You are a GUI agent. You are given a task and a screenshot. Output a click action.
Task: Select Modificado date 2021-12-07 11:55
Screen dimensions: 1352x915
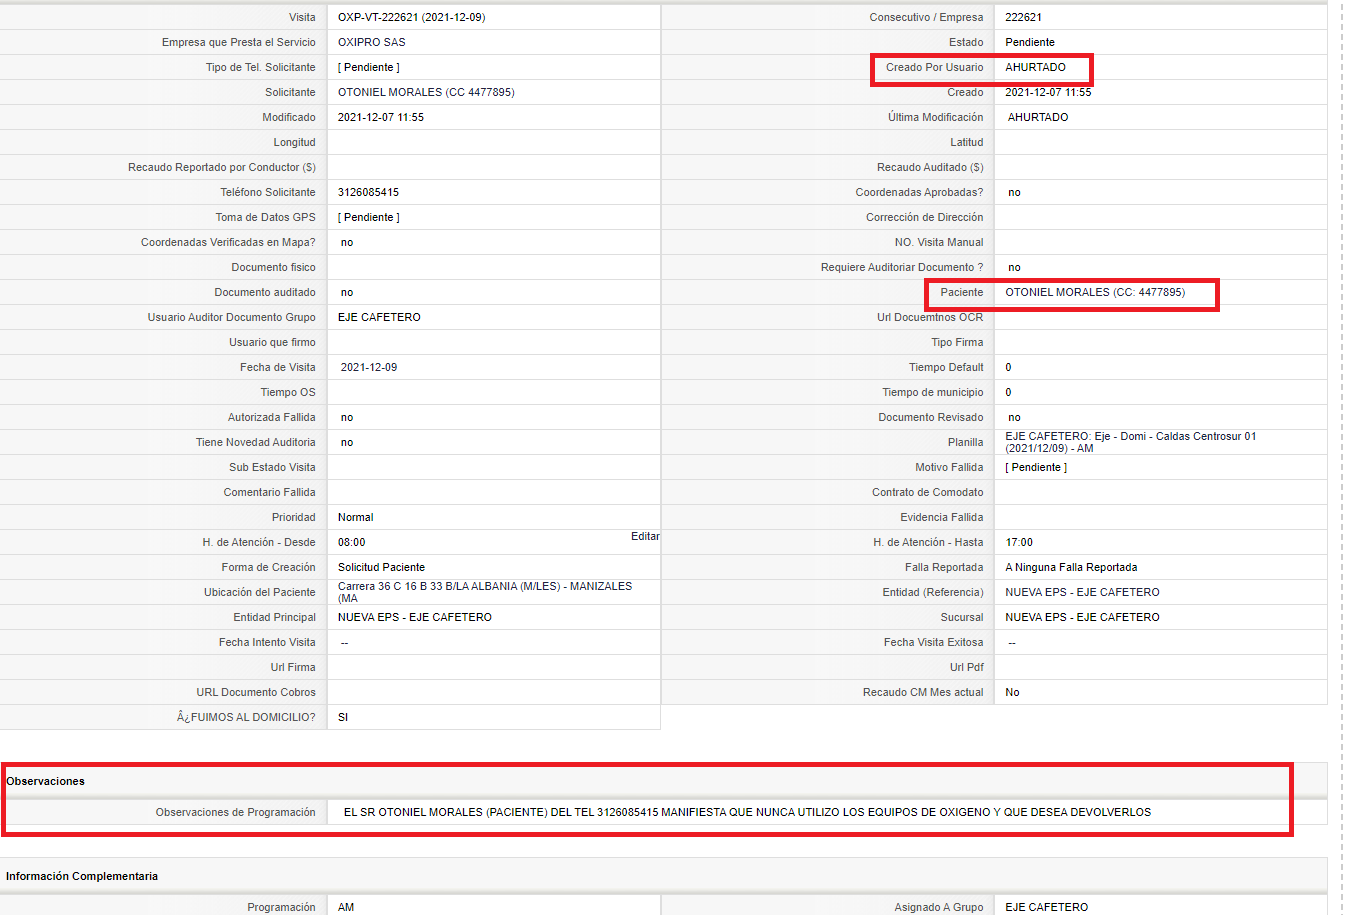381,117
